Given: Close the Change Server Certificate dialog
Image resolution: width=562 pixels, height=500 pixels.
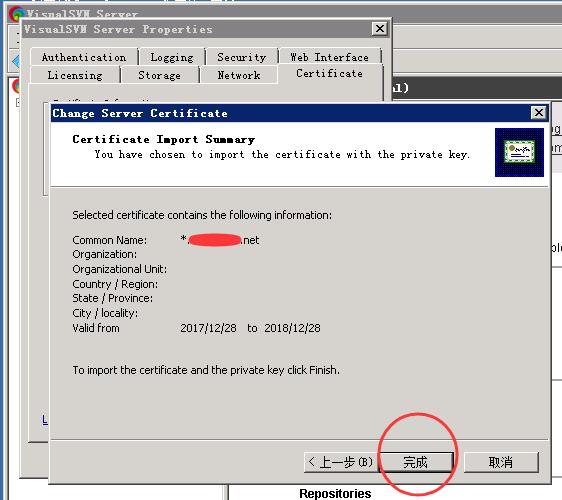Looking at the screenshot, I should point(538,113).
